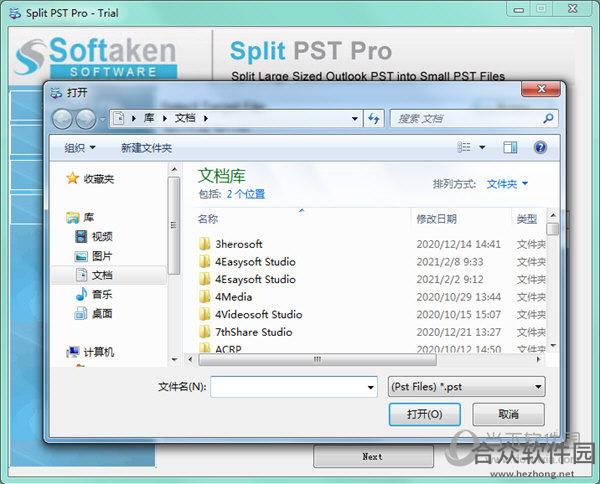Expand the arrow after 库 in the path

tap(165, 119)
